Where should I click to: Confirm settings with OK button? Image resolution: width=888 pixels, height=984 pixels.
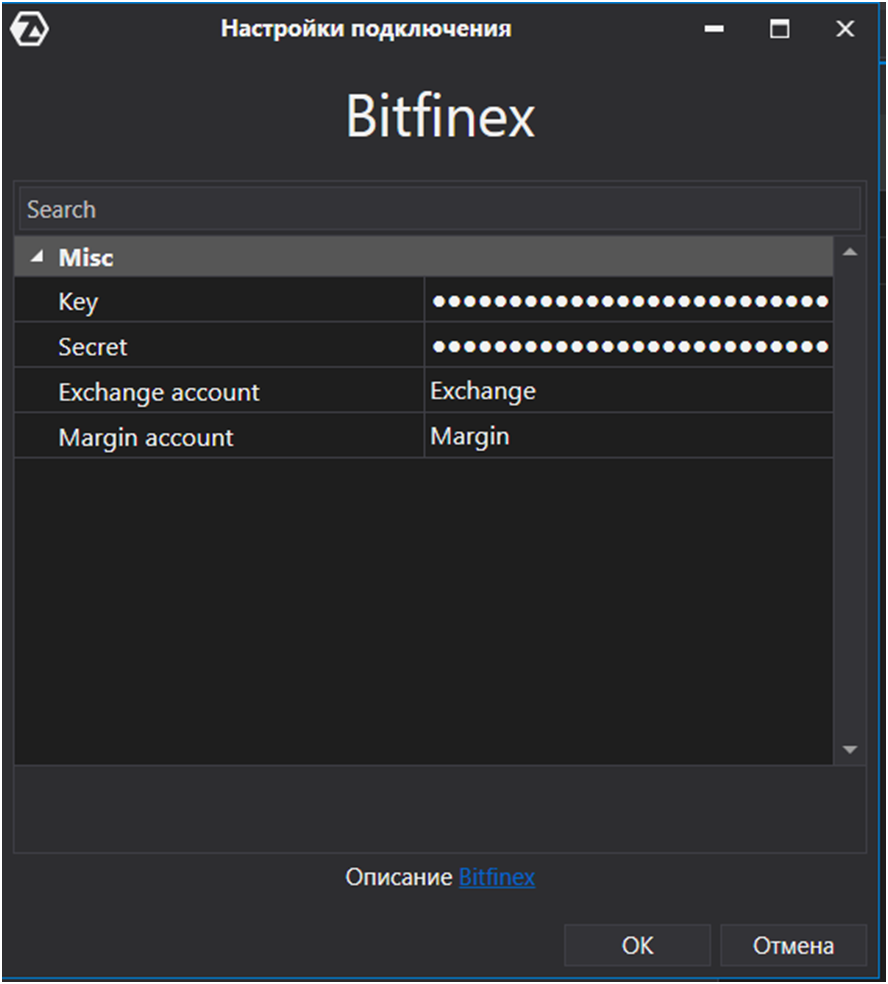tap(638, 945)
